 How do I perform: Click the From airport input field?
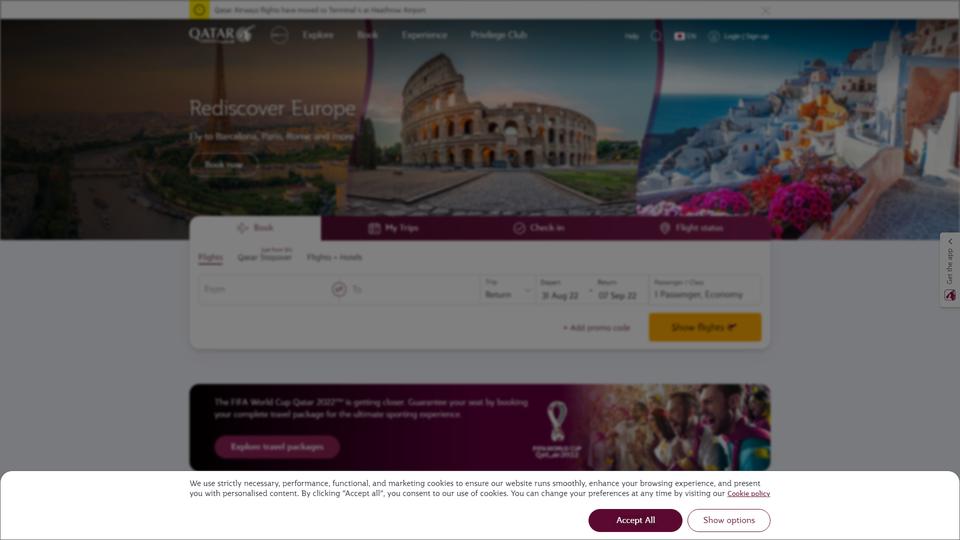(x=264, y=289)
